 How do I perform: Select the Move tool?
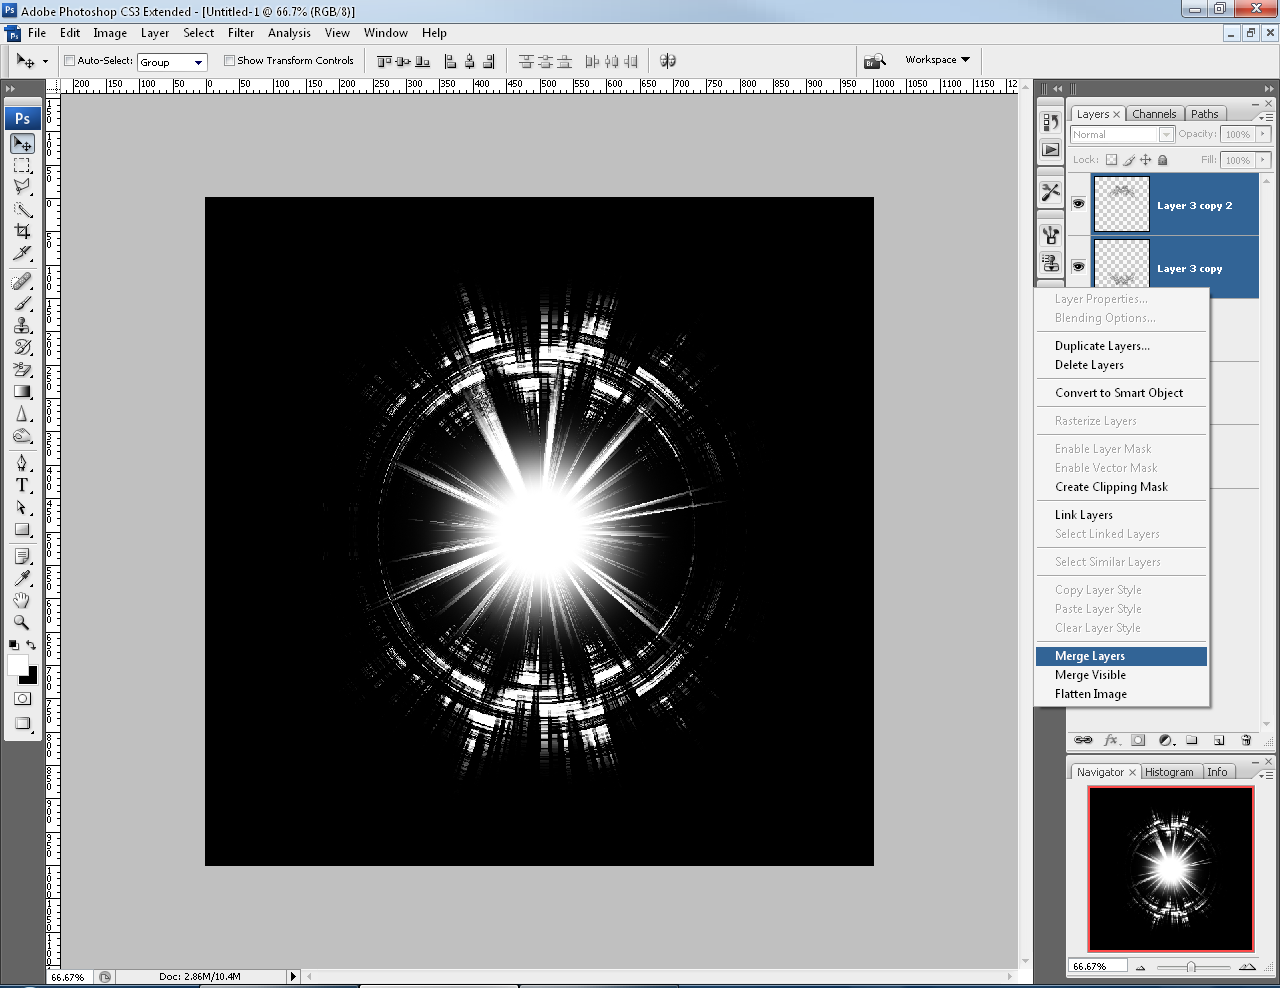(x=23, y=143)
